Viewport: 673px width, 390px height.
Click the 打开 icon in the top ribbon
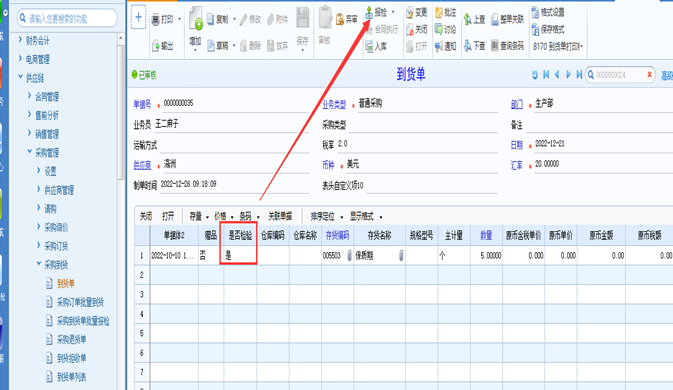410,46
